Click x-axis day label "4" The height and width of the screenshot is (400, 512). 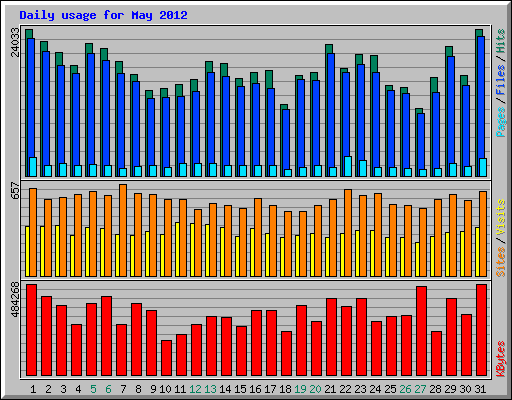[x=78, y=389]
